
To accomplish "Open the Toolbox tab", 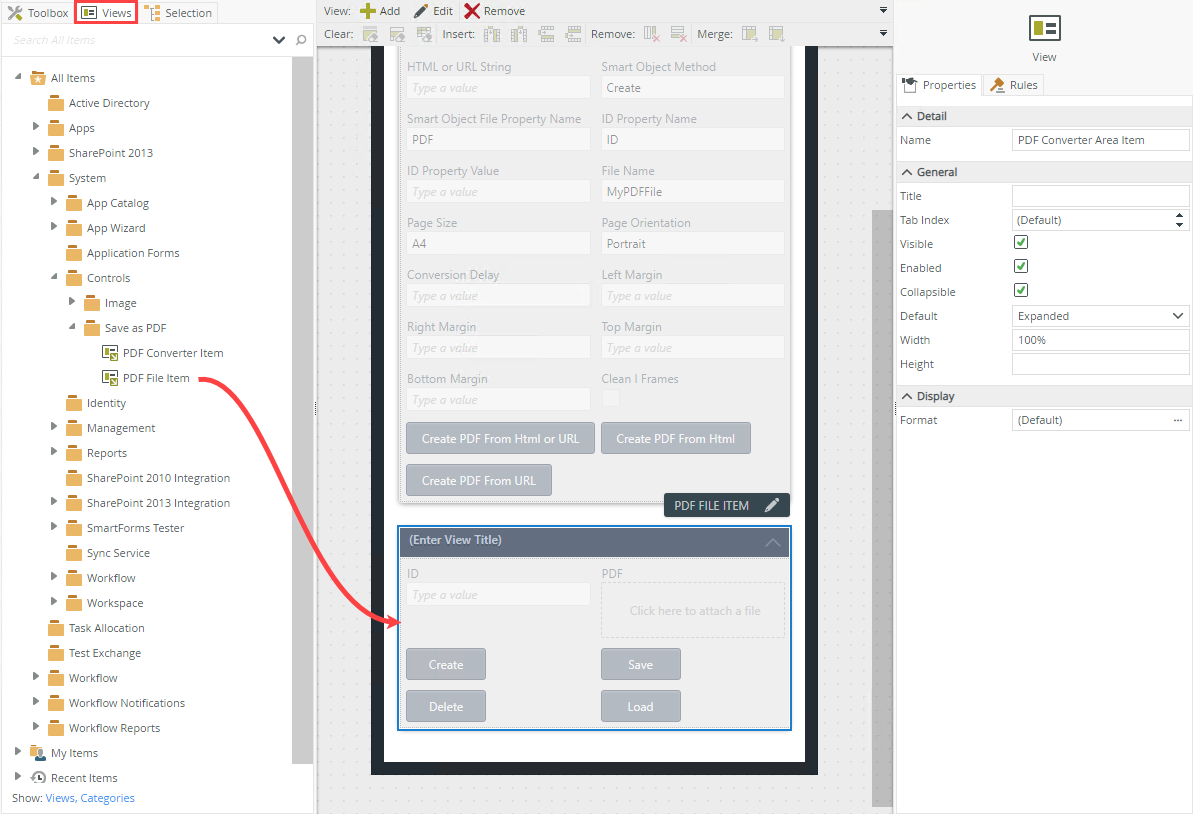I will (38, 13).
